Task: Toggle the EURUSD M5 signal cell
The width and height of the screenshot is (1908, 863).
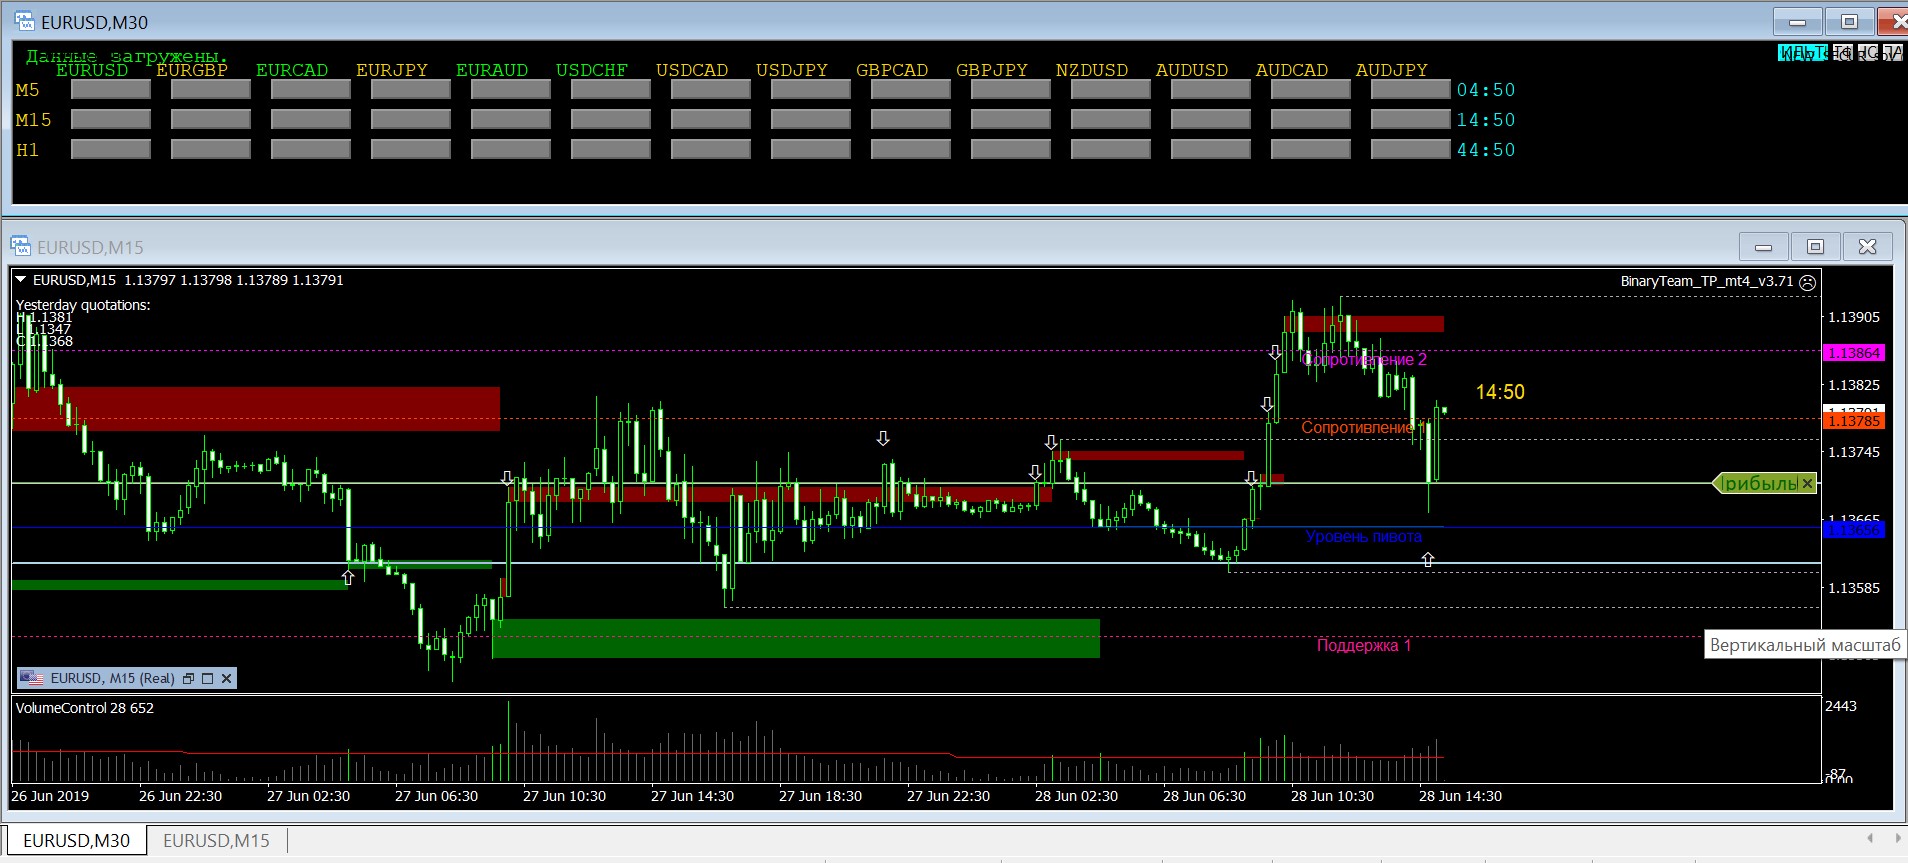Action: point(110,90)
